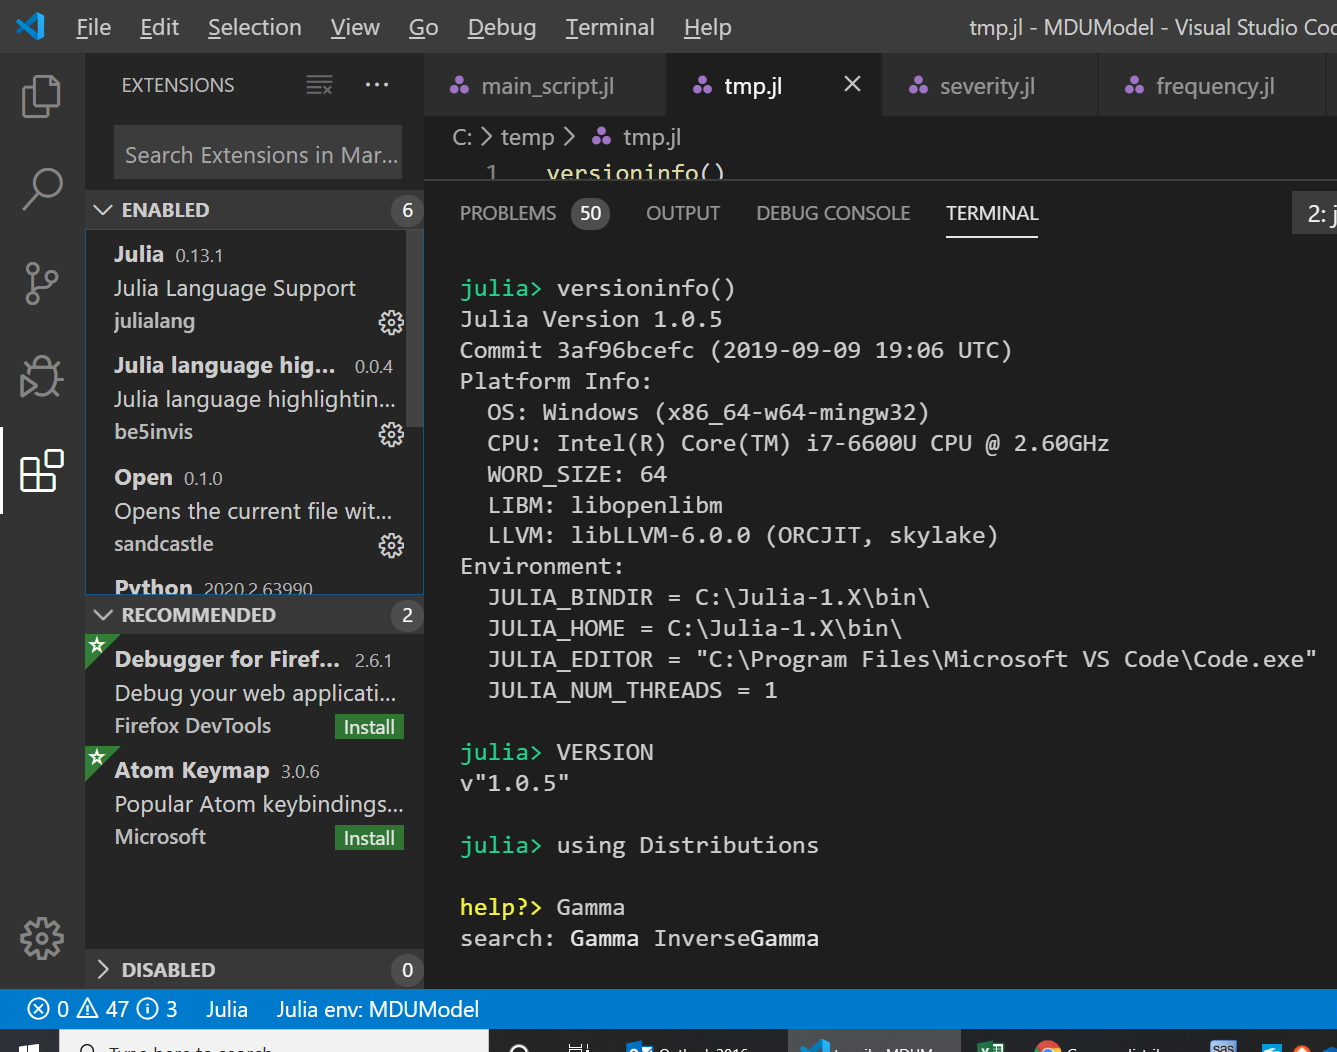This screenshot has height=1052, width=1337.
Task: Click the Excel icon in Windows taskbar
Action: (x=991, y=1046)
